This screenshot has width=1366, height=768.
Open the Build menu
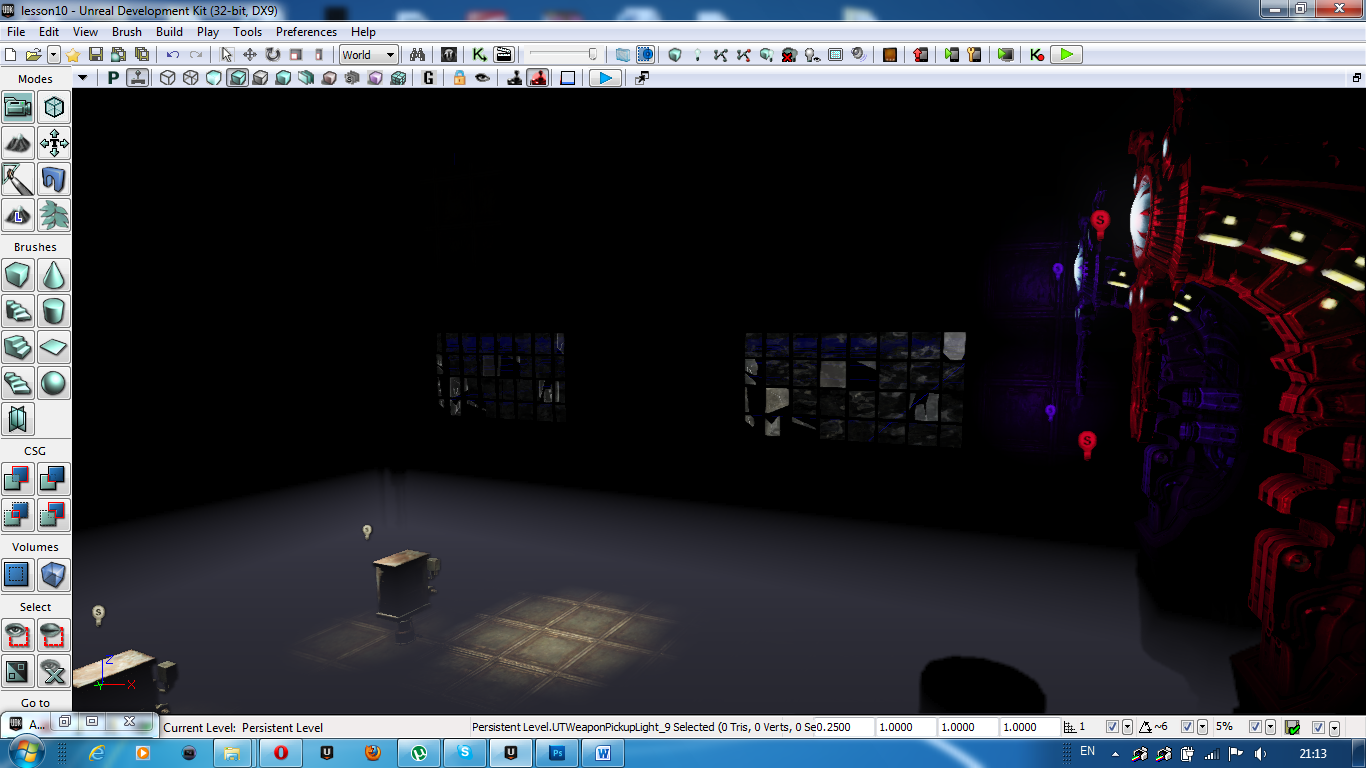[x=170, y=32]
